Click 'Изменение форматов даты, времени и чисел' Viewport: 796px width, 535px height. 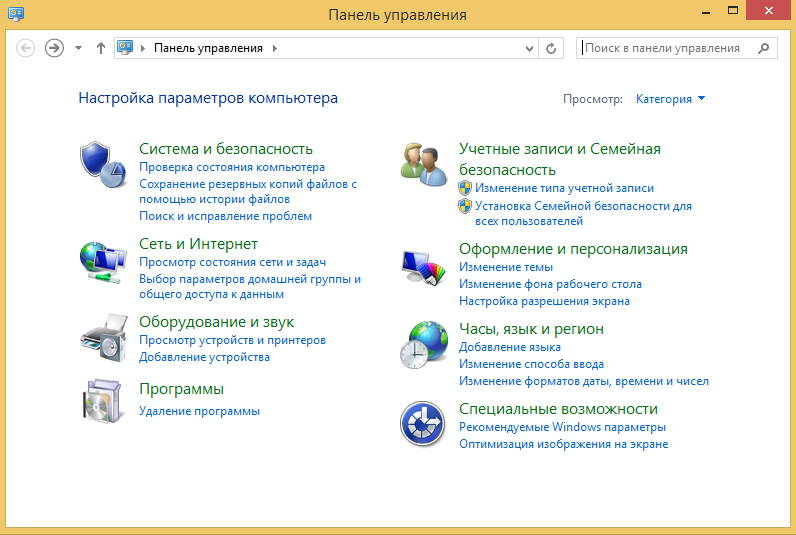(584, 381)
